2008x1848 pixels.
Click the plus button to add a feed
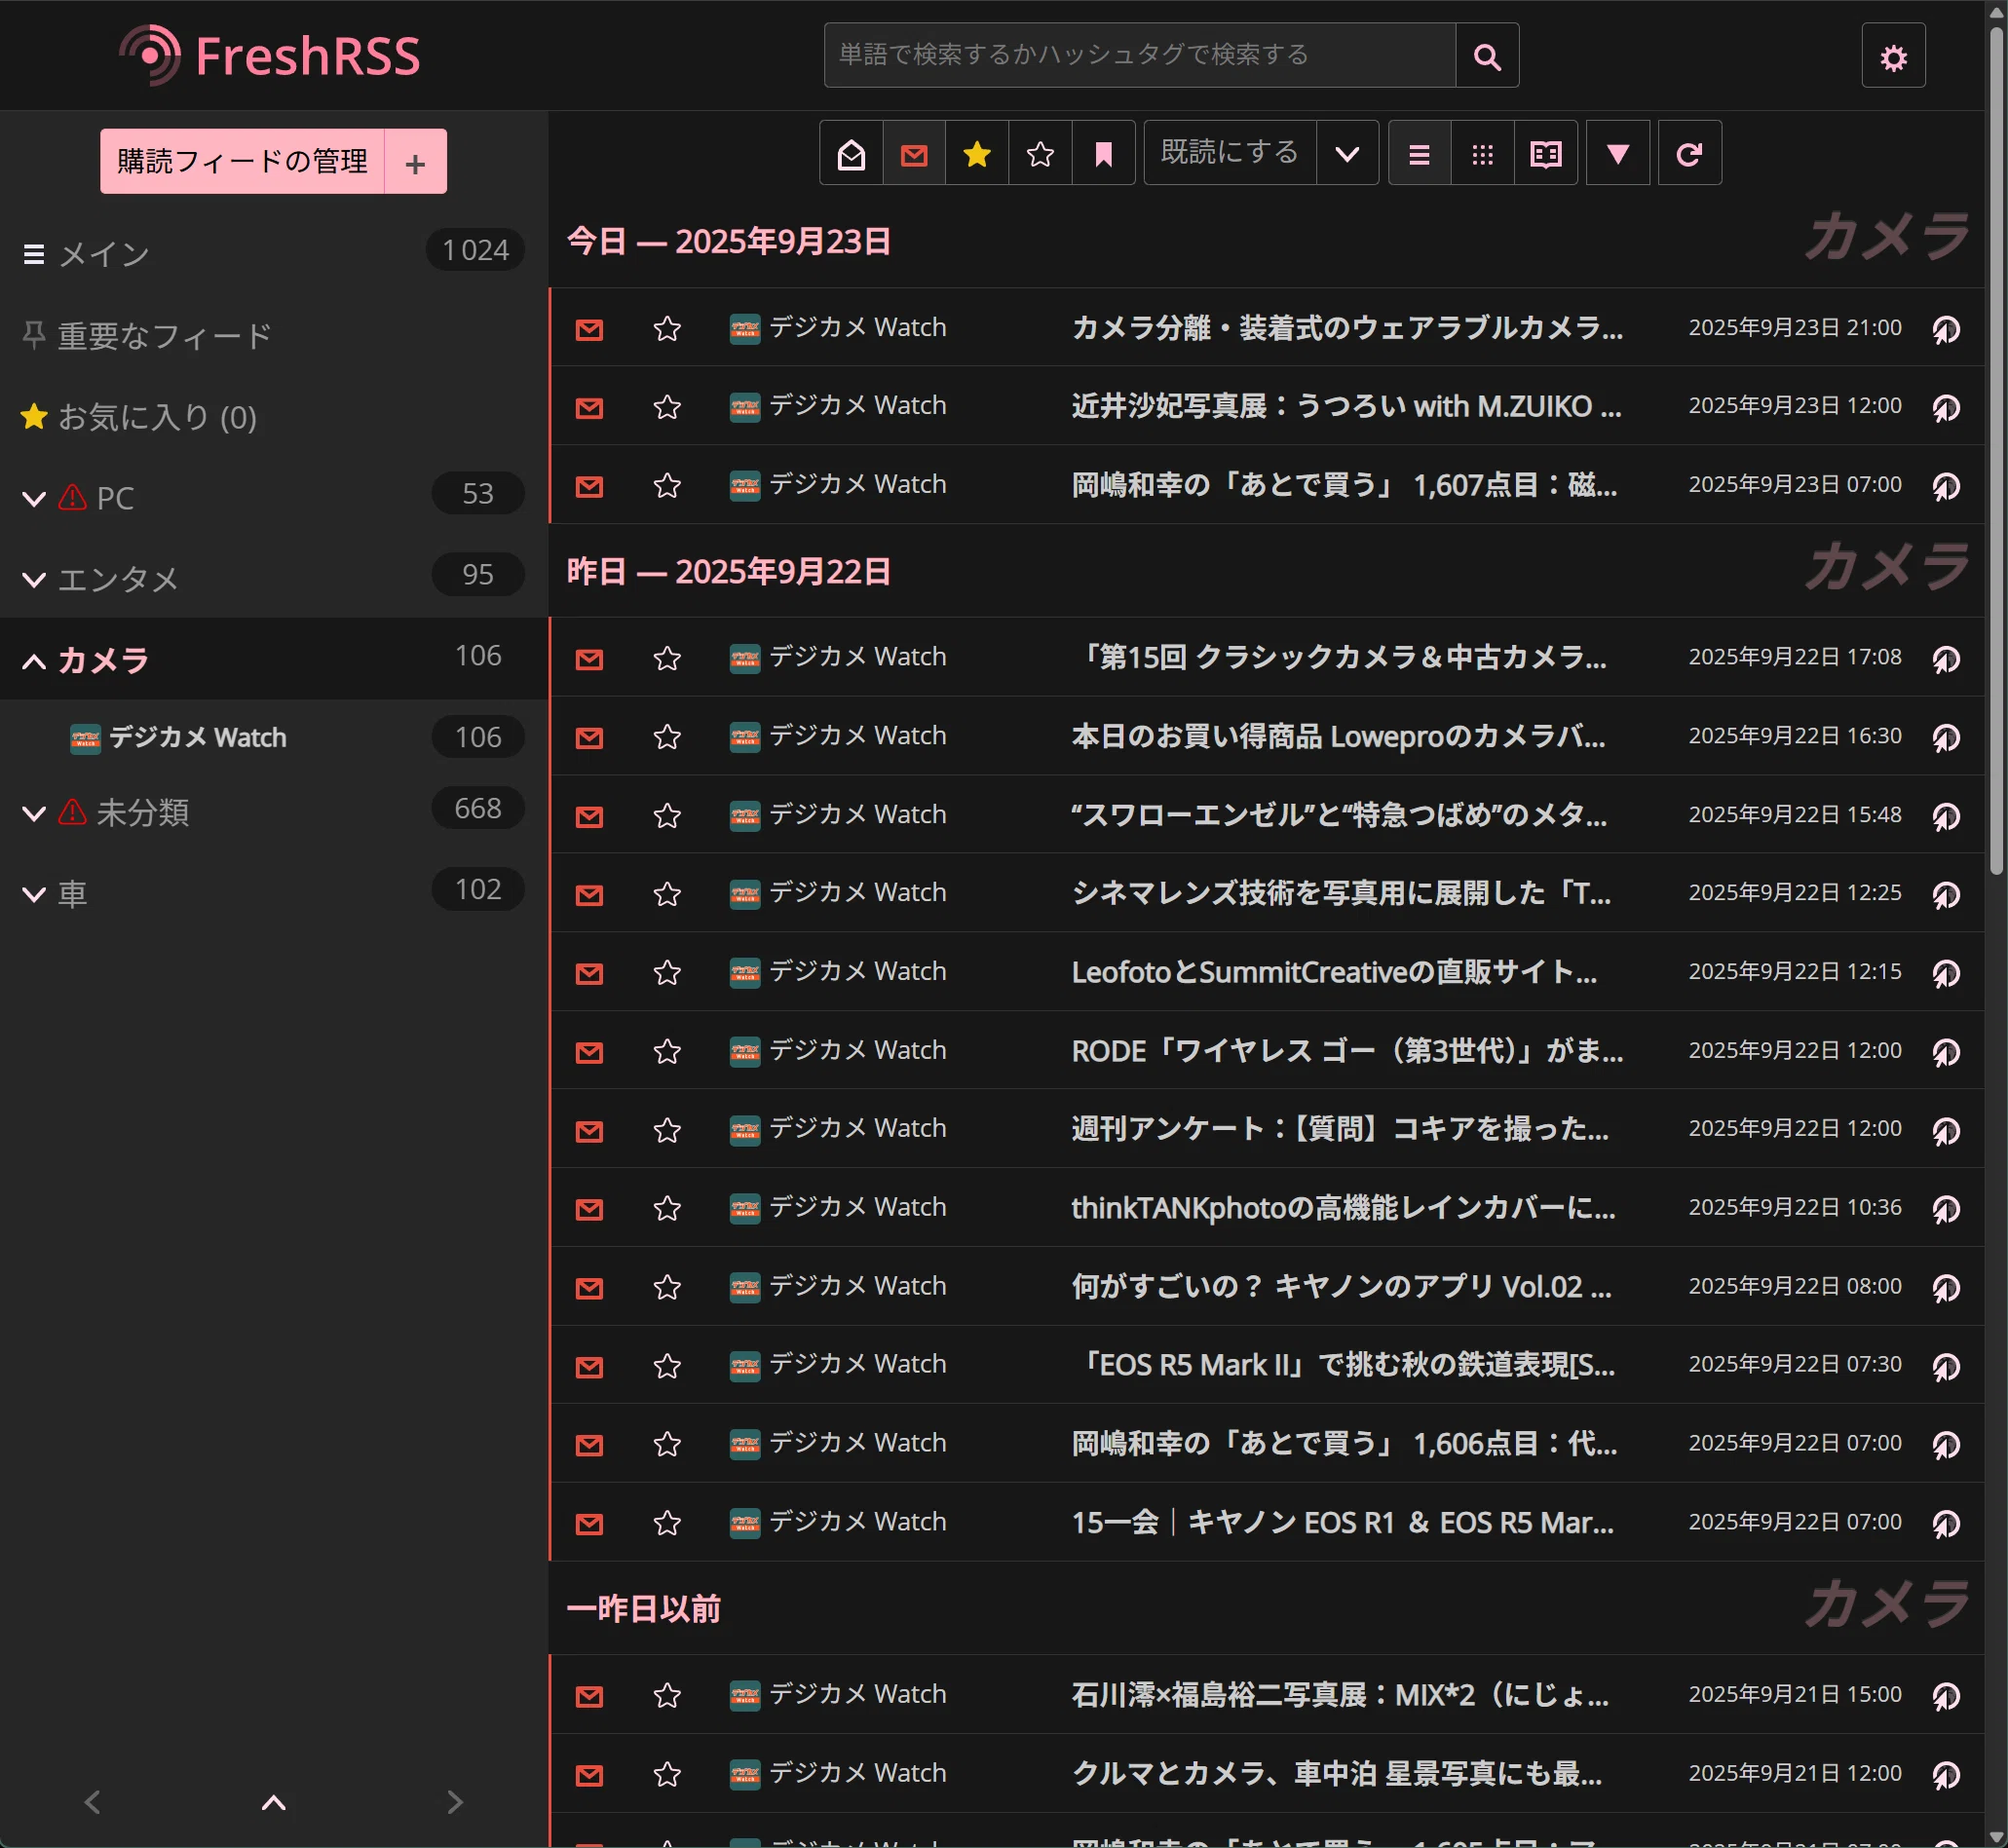pyautogui.click(x=415, y=162)
